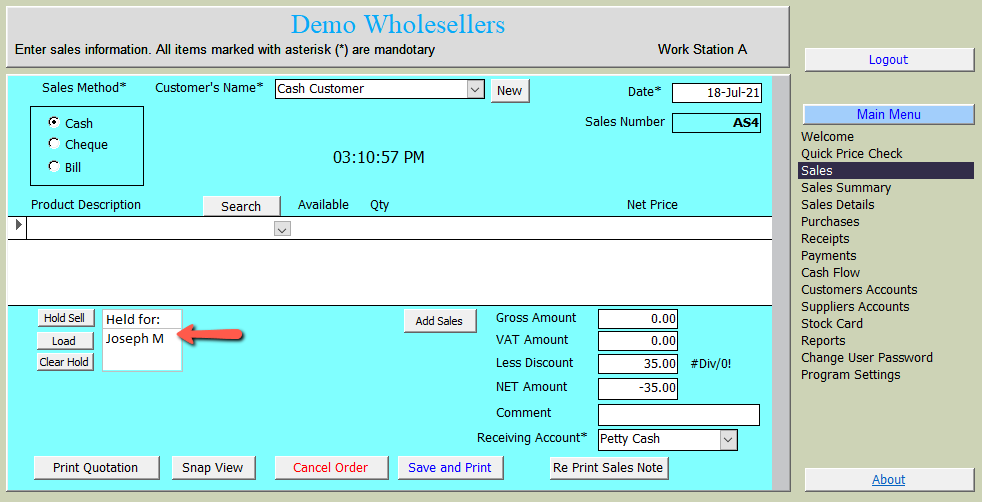Click the Clear Hold button
This screenshot has height=502, width=982.
(65, 362)
